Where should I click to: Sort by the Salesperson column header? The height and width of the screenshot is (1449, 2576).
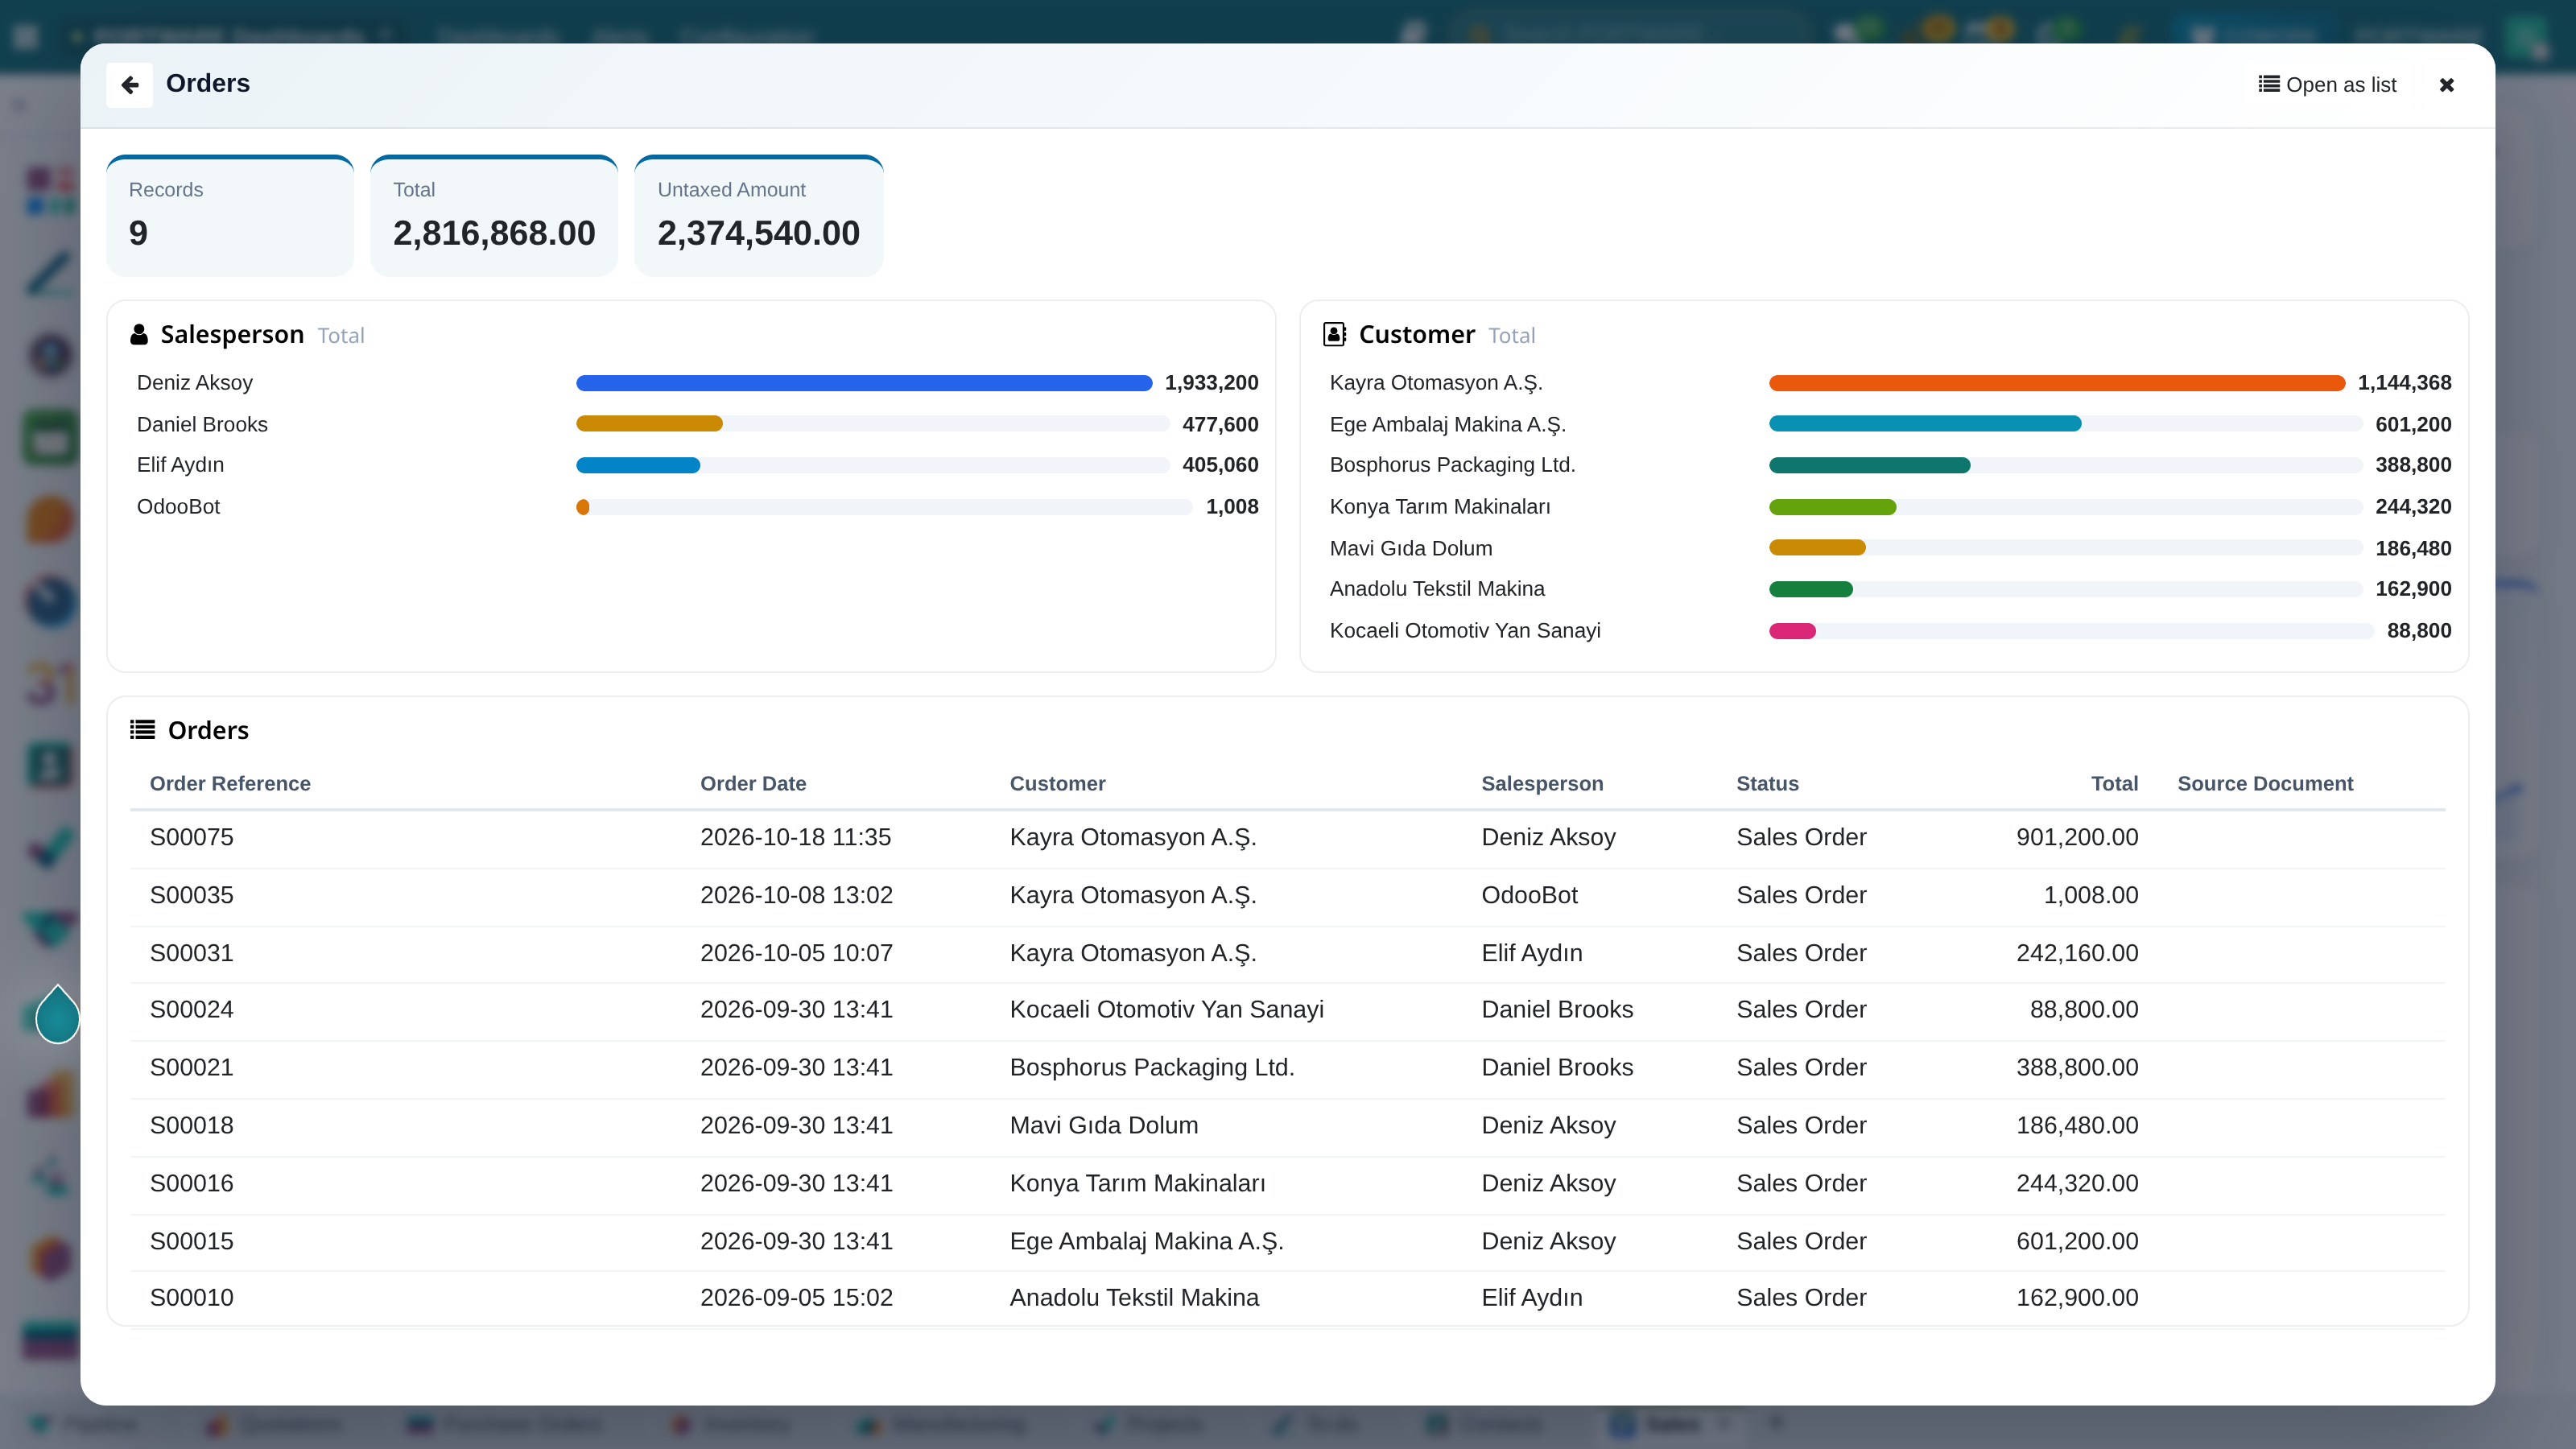click(1542, 784)
